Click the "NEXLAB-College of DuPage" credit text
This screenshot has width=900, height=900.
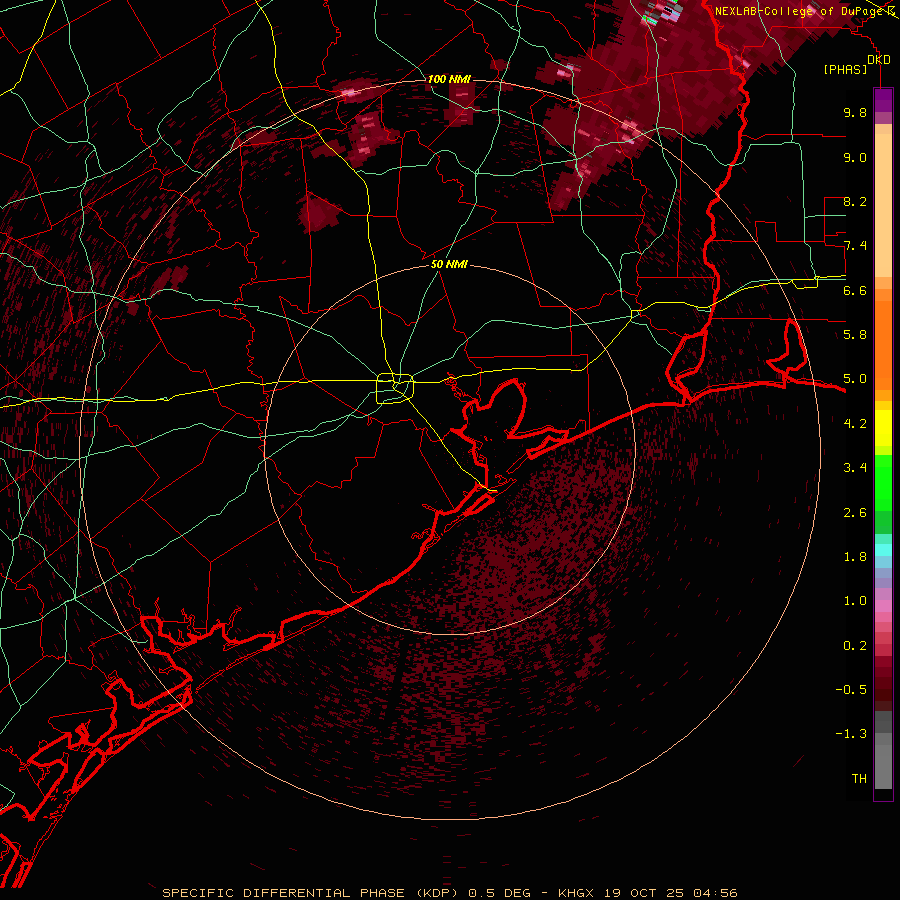pos(800,11)
